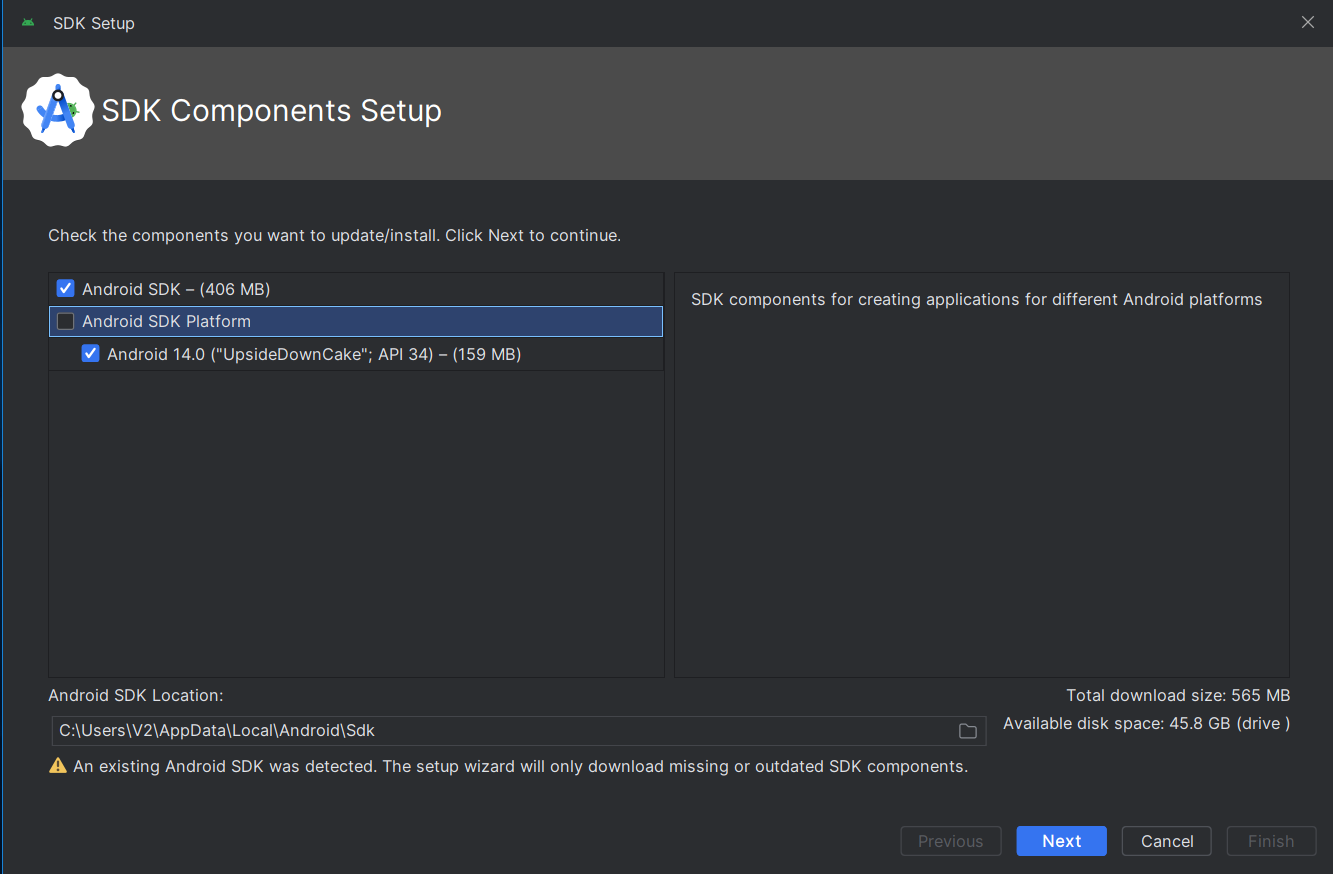
Task: Click the Android SDK Location path field
Action: 500,731
